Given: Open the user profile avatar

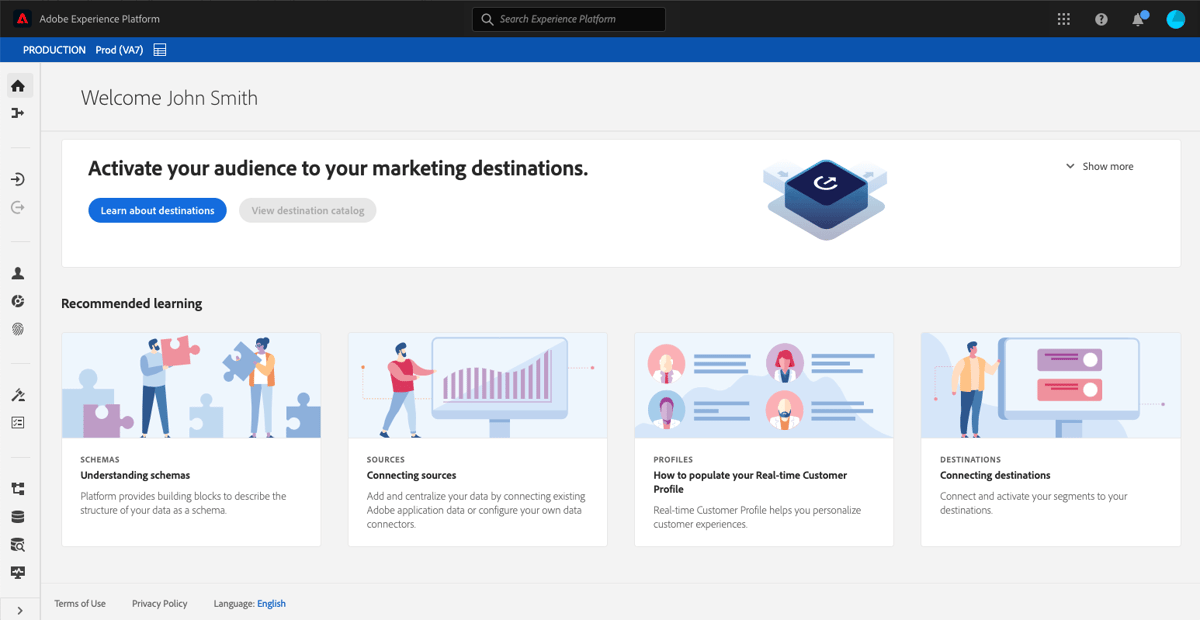Looking at the screenshot, I should coord(1175,18).
